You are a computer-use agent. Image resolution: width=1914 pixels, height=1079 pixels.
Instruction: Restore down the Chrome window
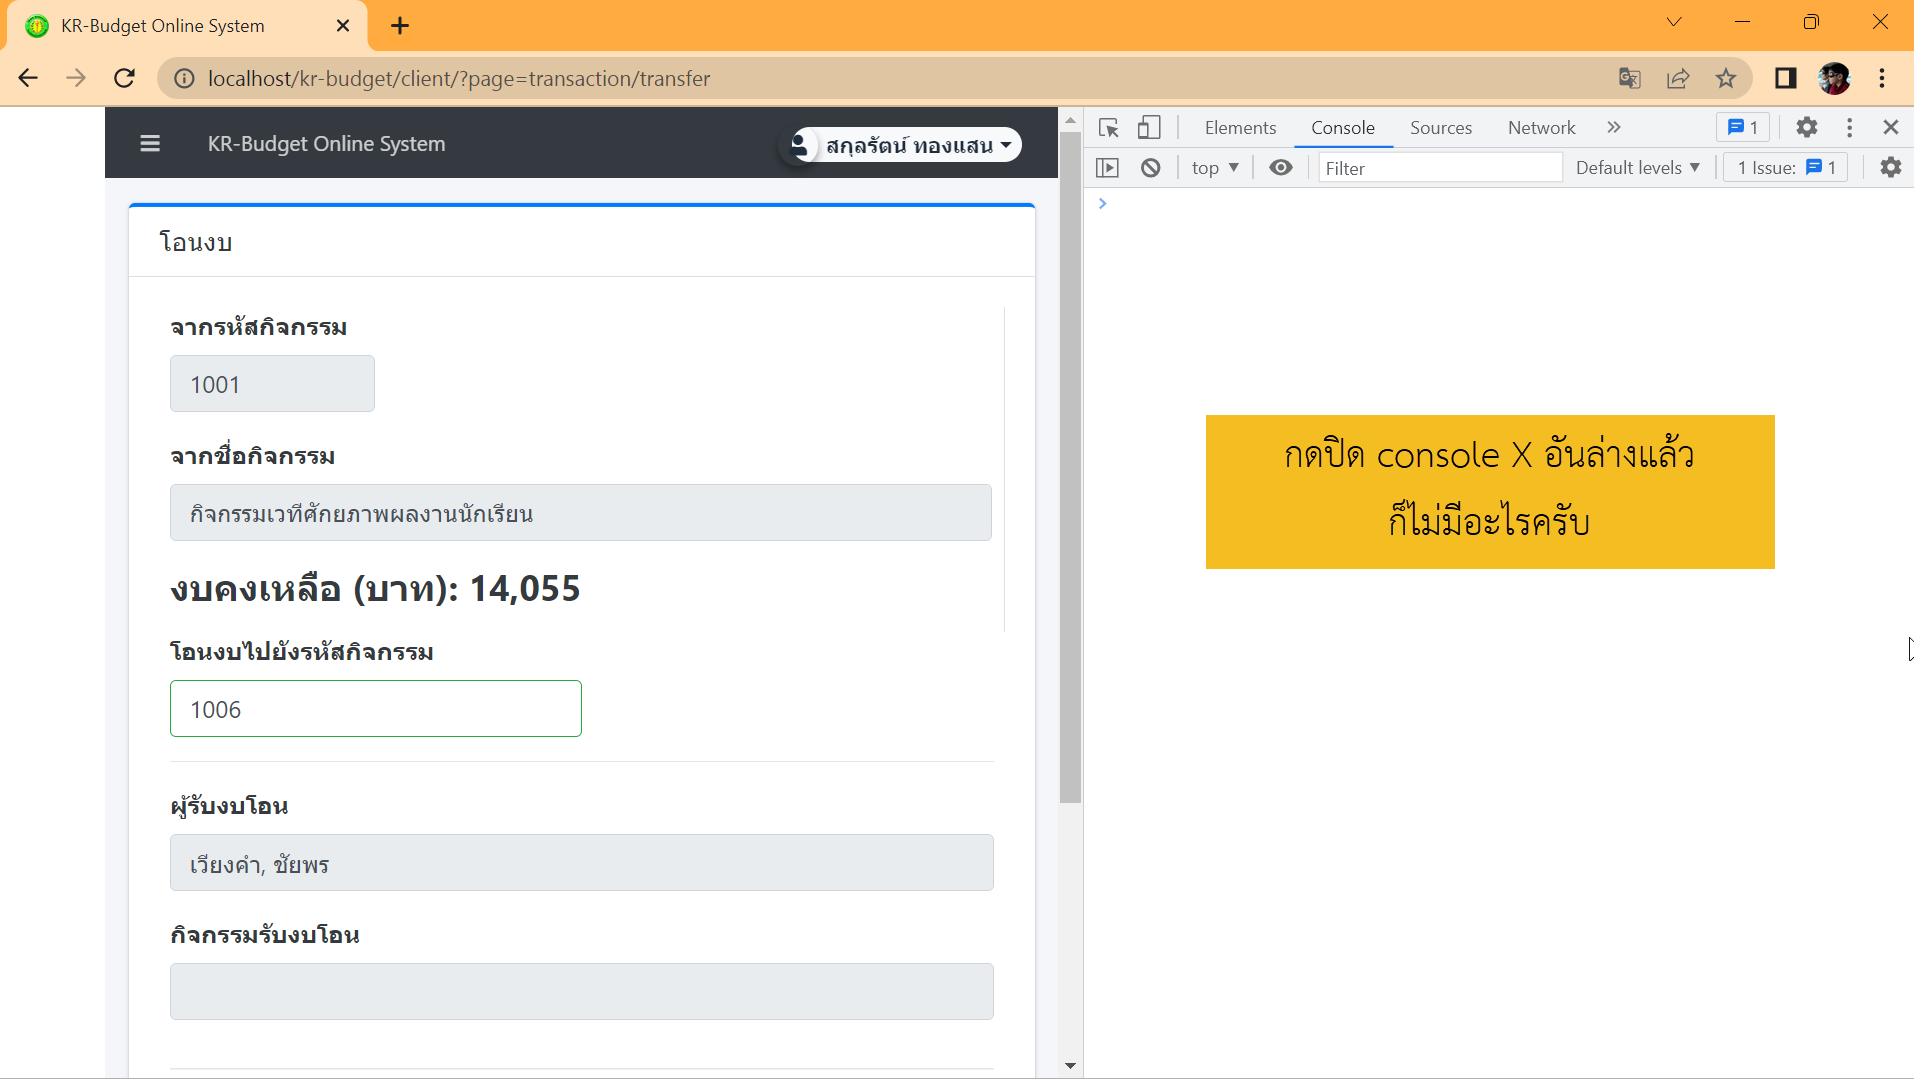(x=1811, y=22)
